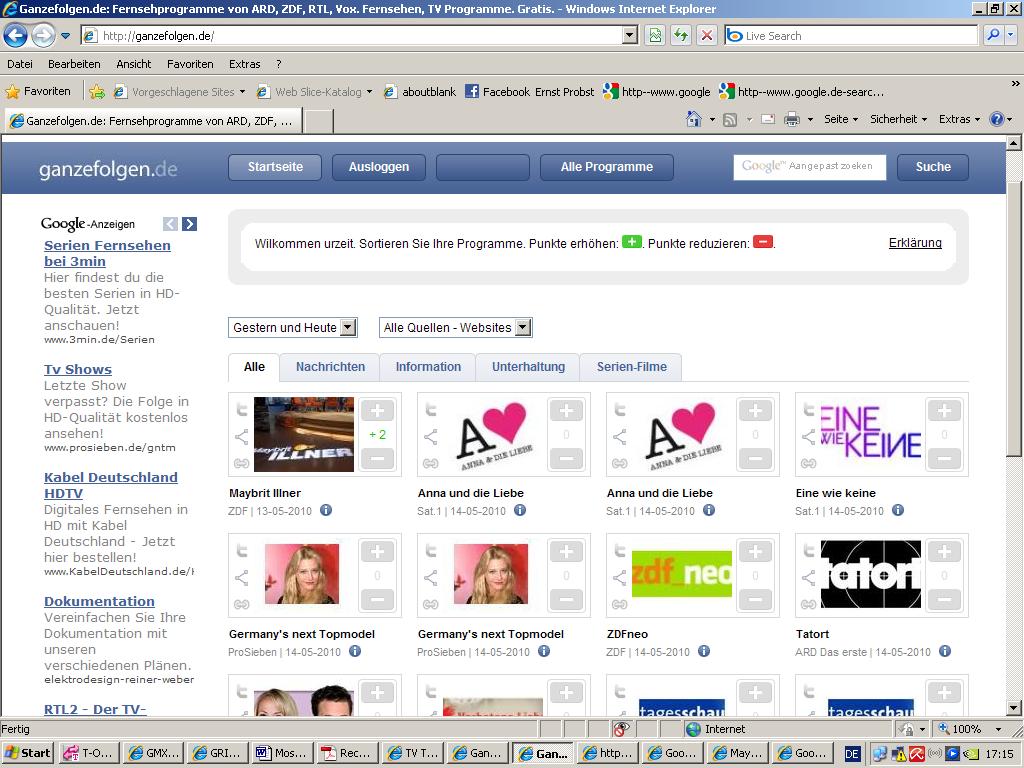The image size is (1024, 768).
Task: Click plus button on ZDFneo card
Action: coord(756,552)
